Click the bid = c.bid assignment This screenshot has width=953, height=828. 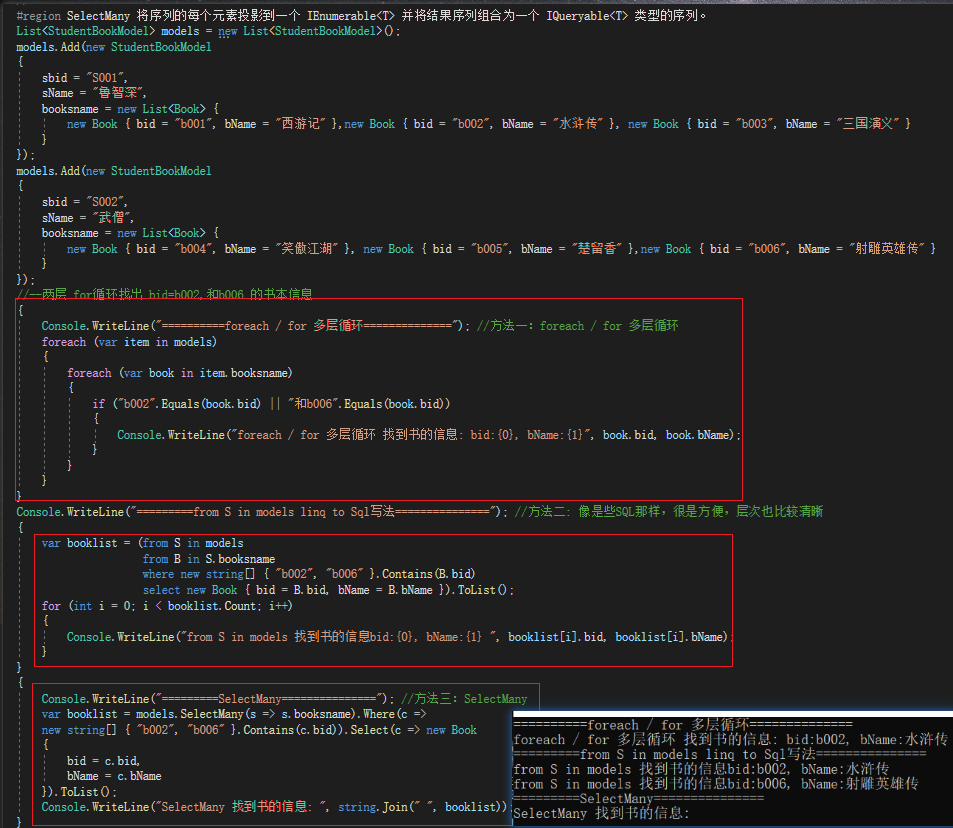[x=103, y=761]
